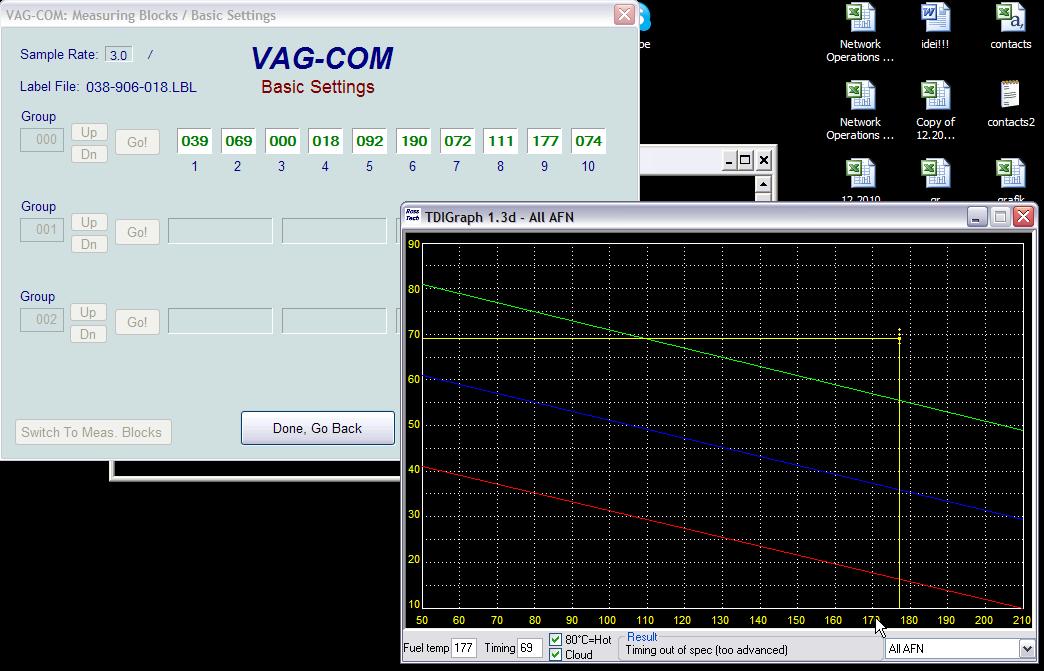Image resolution: width=1044 pixels, height=671 pixels.
Task: Click the Ross-Tech icon in TDIGraph title bar
Action: click(413, 217)
